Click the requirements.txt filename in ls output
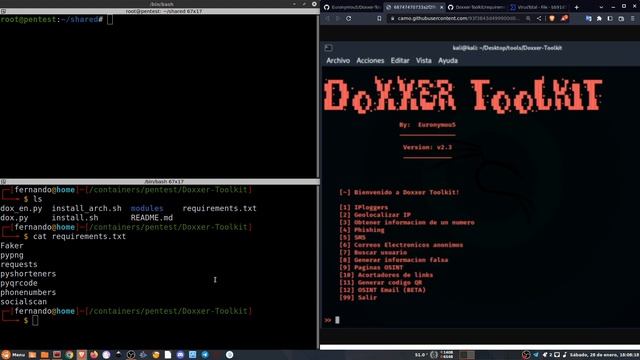640x360 pixels. click(219, 208)
